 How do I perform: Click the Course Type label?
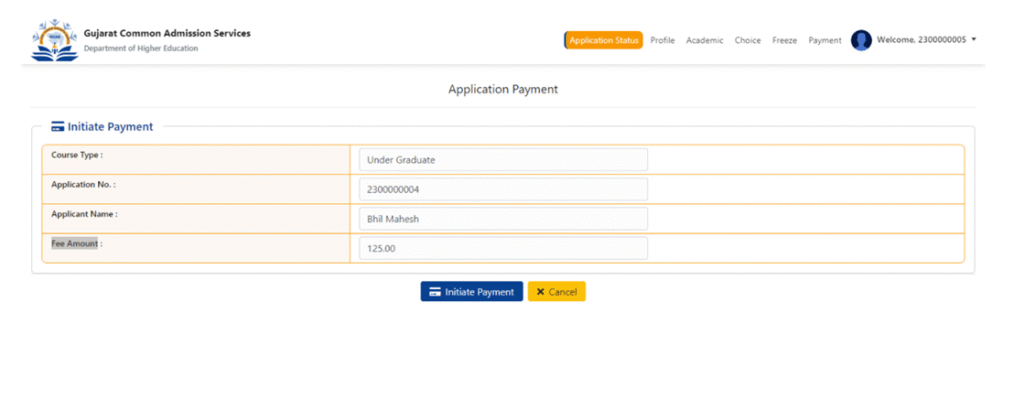click(x=77, y=155)
